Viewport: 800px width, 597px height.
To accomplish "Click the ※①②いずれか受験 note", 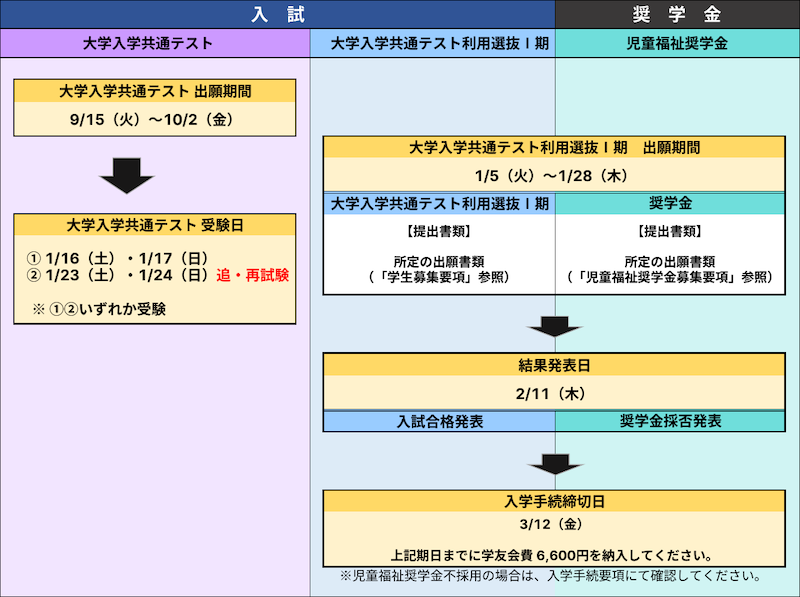I will click(x=99, y=309).
